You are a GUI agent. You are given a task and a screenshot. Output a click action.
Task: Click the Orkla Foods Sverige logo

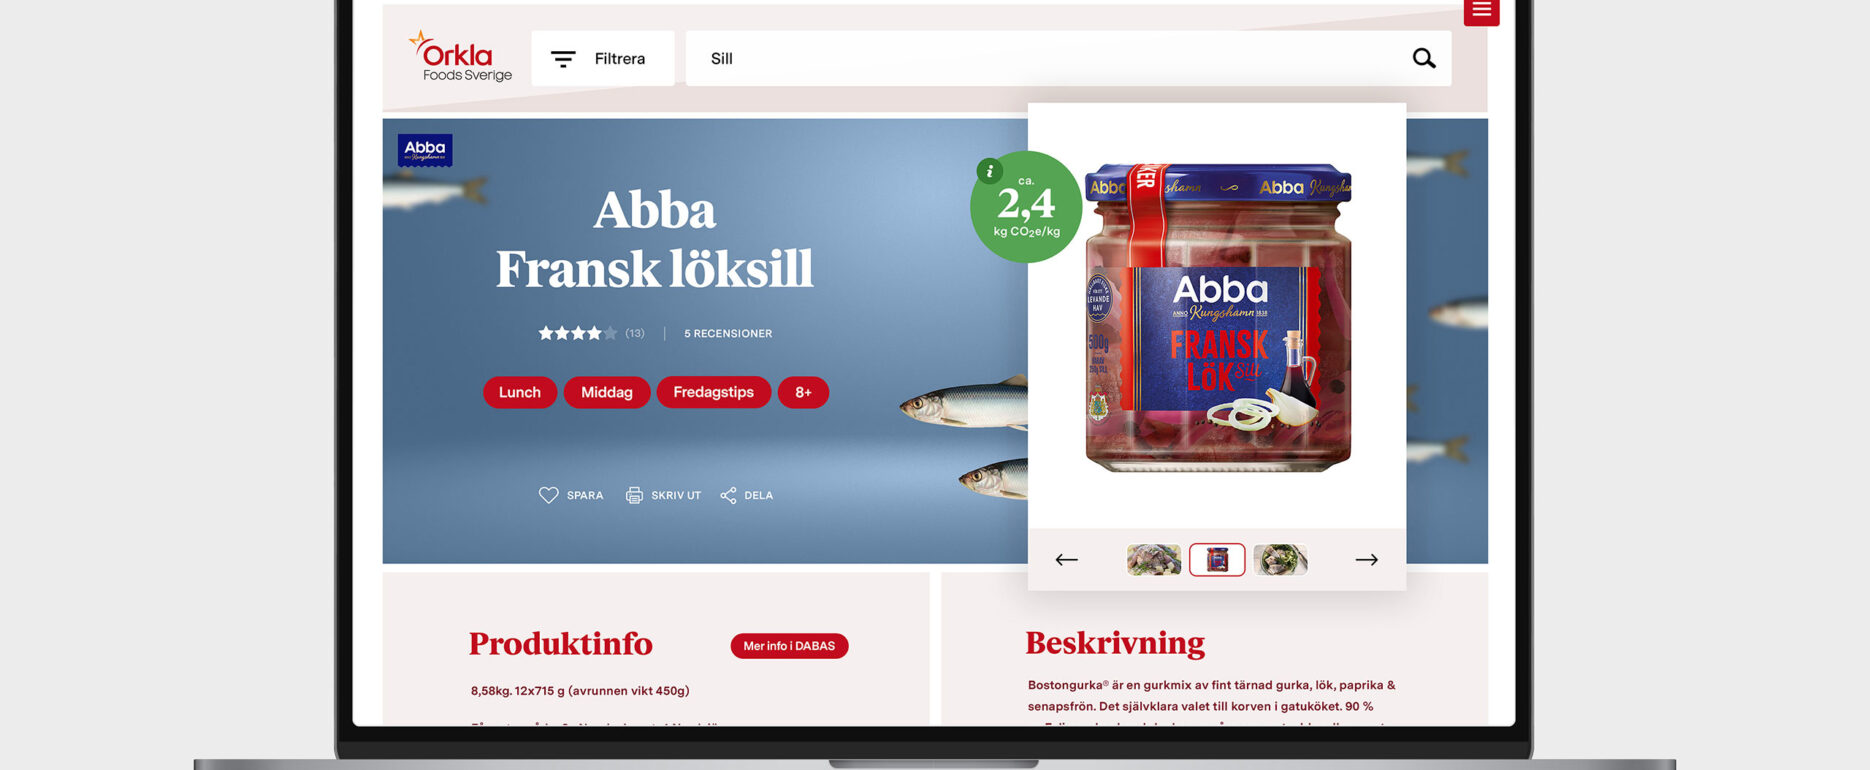pyautogui.click(x=460, y=56)
